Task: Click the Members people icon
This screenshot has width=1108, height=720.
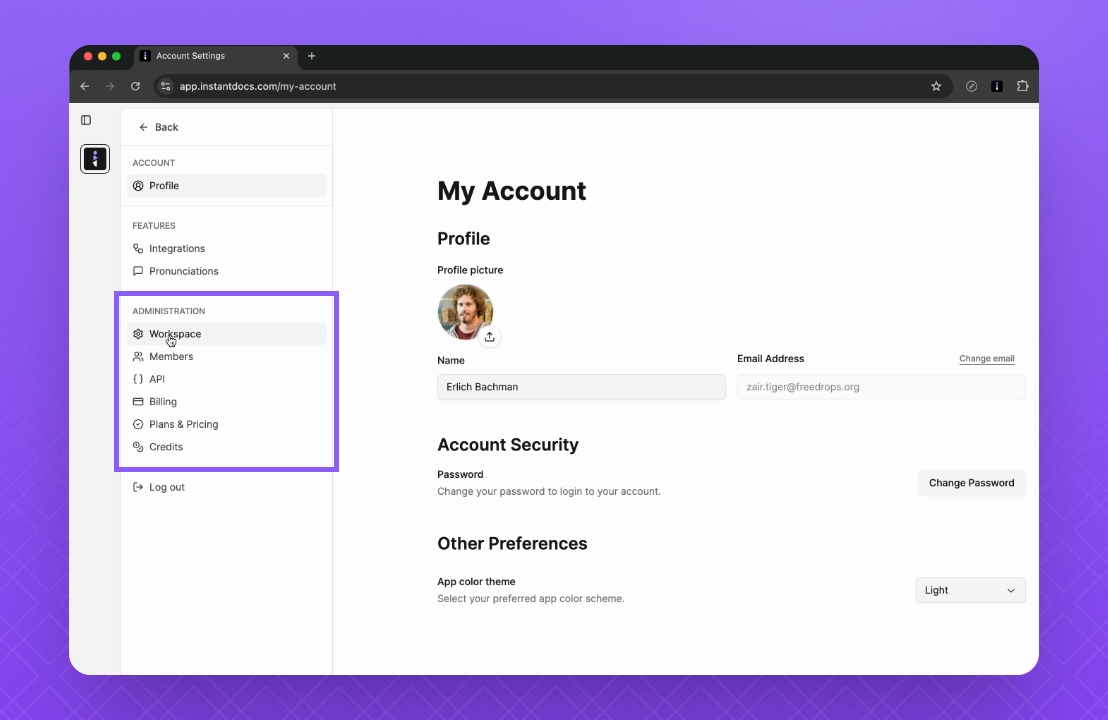Action: [x=138, y=357]
